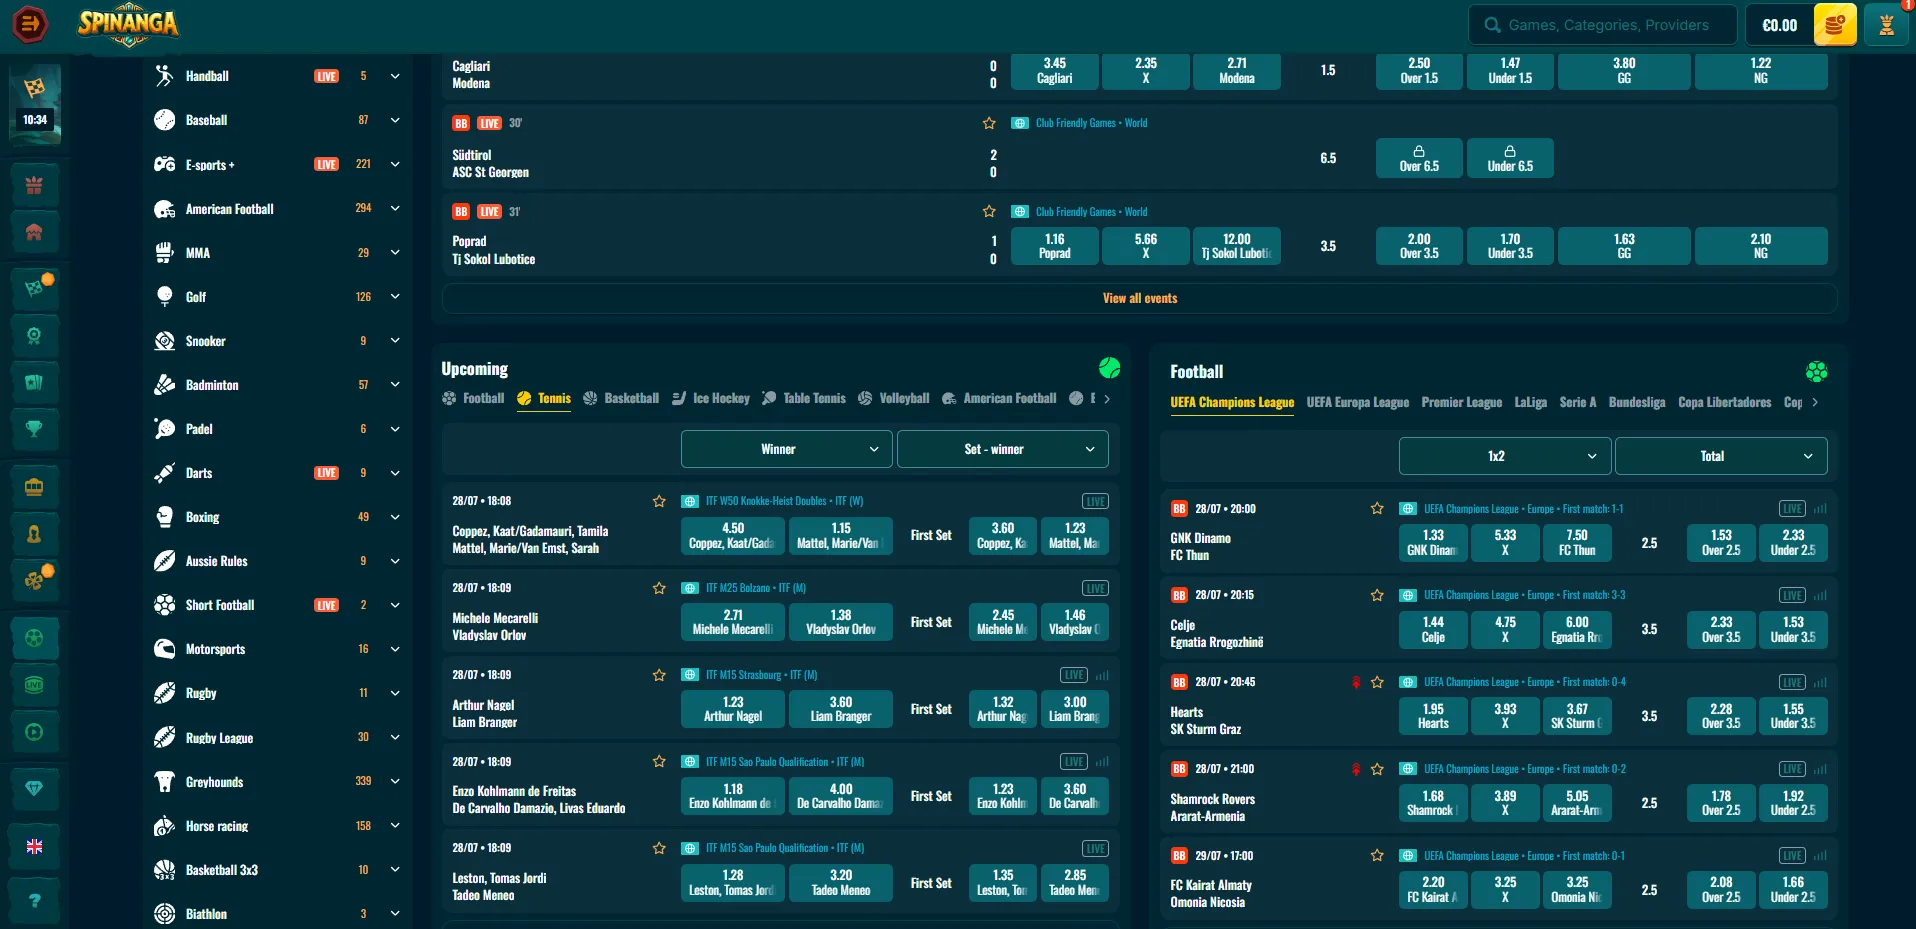This screenshot has height=929, width=1916.
Task: Click the Handball sport icon
Action: [165, 76]
